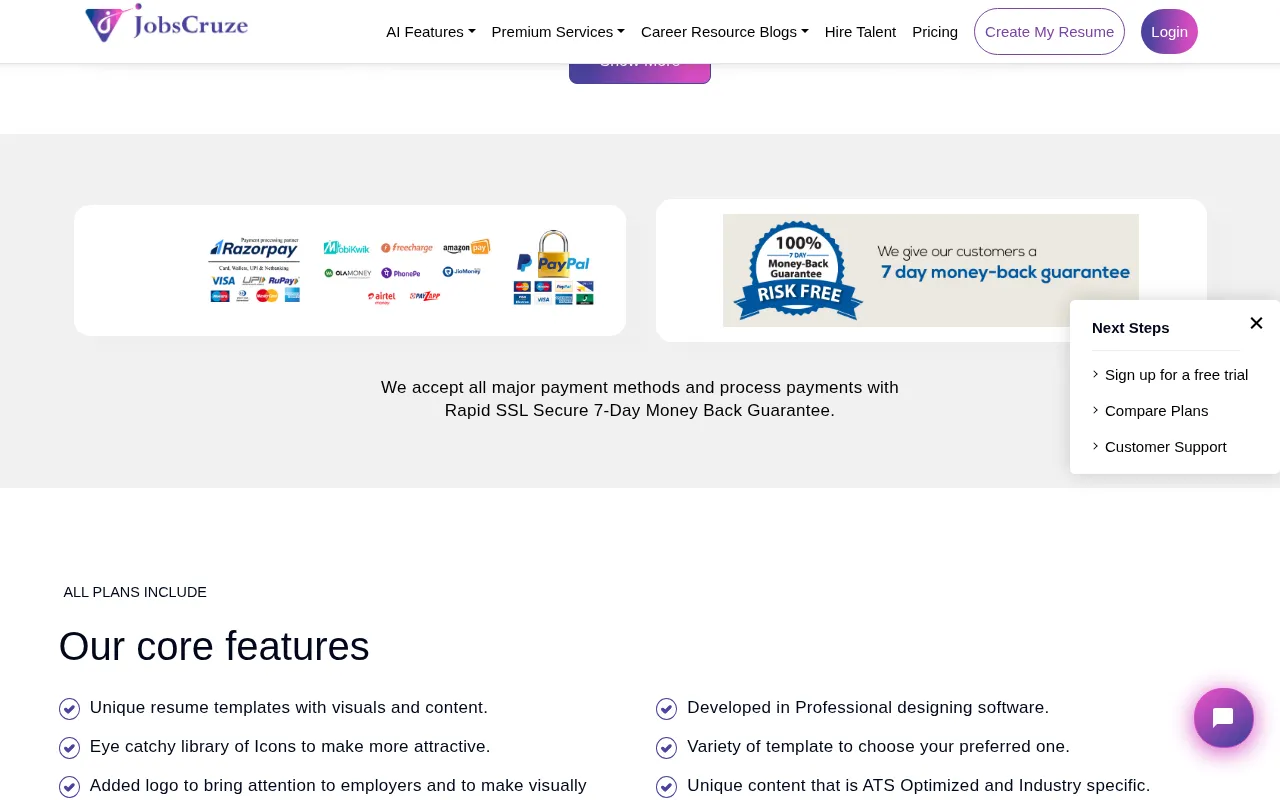Image resolution: width=1280 pixels, height=800 pixels.
Task: Click the Next Steps panel title
Action: pos(1130,328)
